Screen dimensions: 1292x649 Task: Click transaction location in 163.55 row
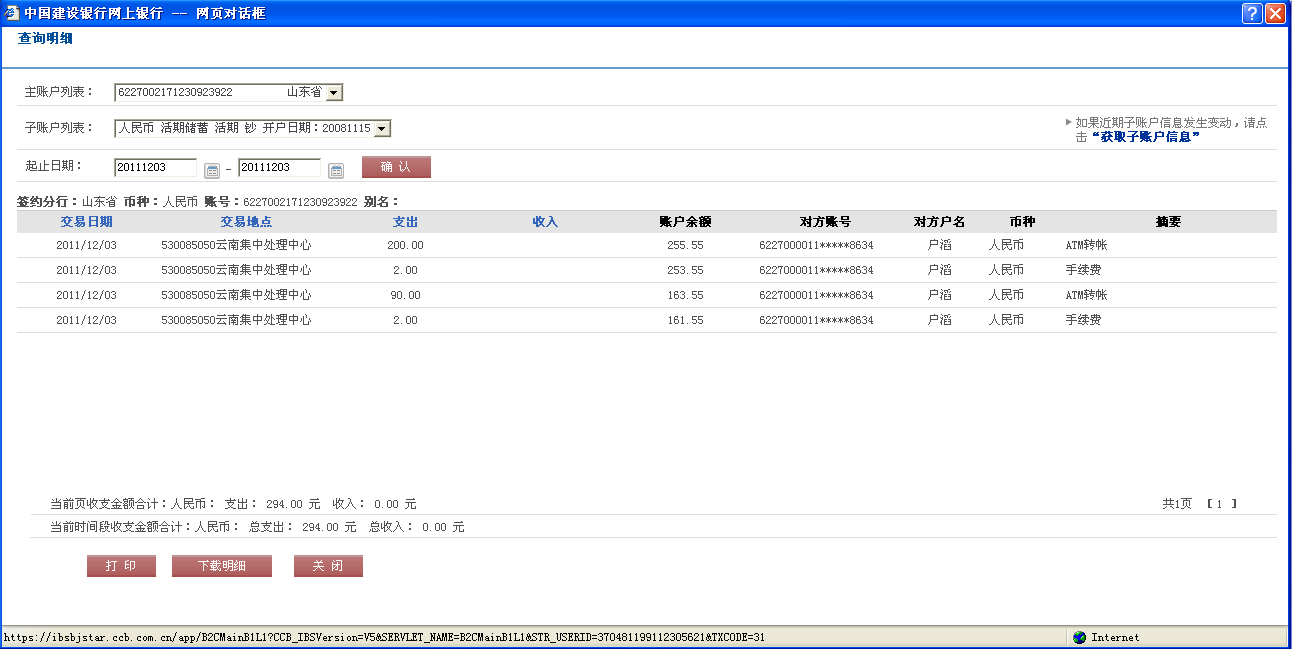click(236, 295)
